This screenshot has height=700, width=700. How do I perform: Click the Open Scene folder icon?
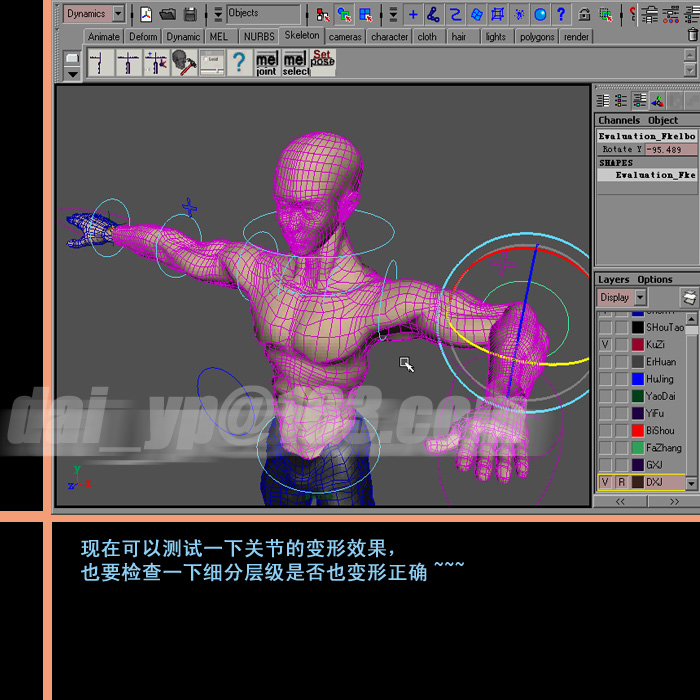click(x=167, y=14)
